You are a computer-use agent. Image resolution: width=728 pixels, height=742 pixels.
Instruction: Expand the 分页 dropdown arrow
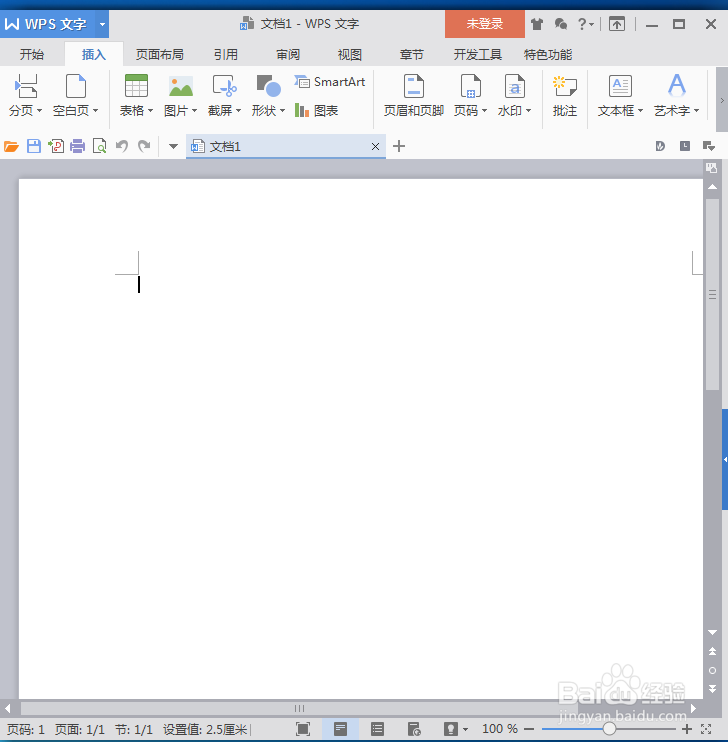coord(40,111)
